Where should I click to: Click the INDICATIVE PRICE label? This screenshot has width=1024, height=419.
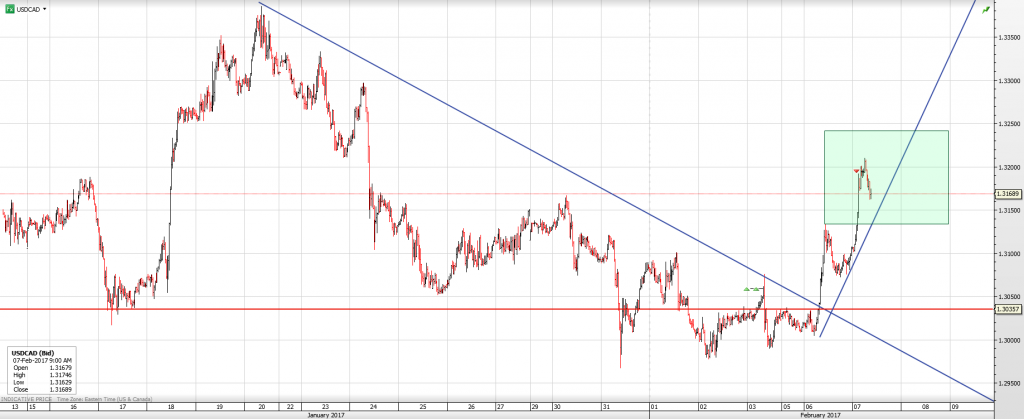click(29, 399)
